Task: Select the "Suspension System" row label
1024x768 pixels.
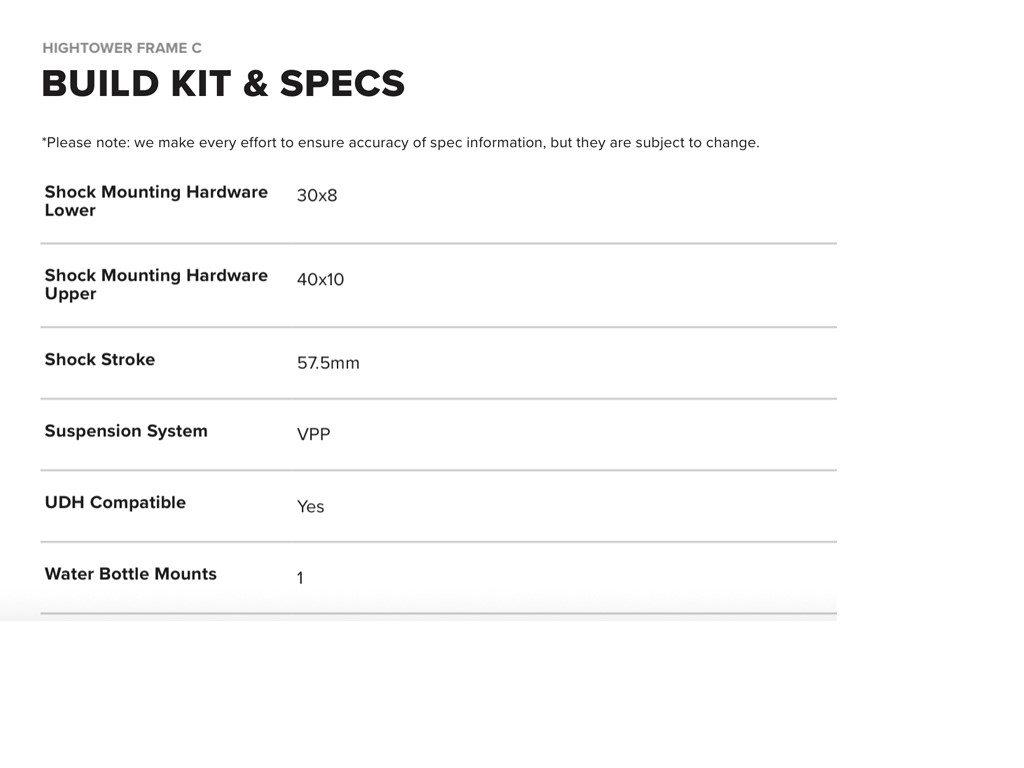Action: 126,431
